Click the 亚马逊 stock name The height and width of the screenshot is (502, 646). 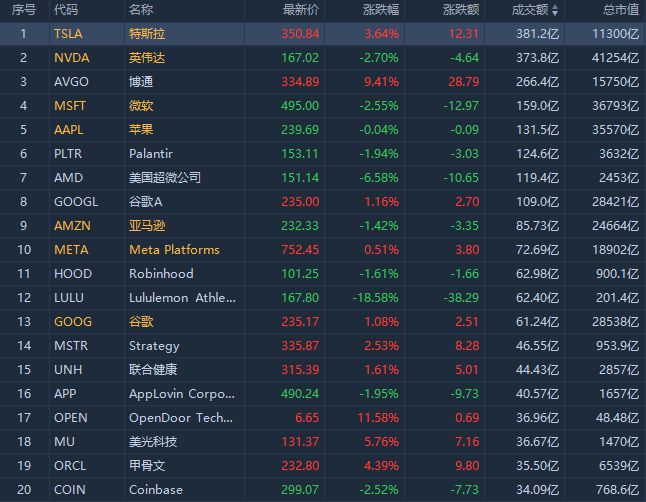(147, 225)
